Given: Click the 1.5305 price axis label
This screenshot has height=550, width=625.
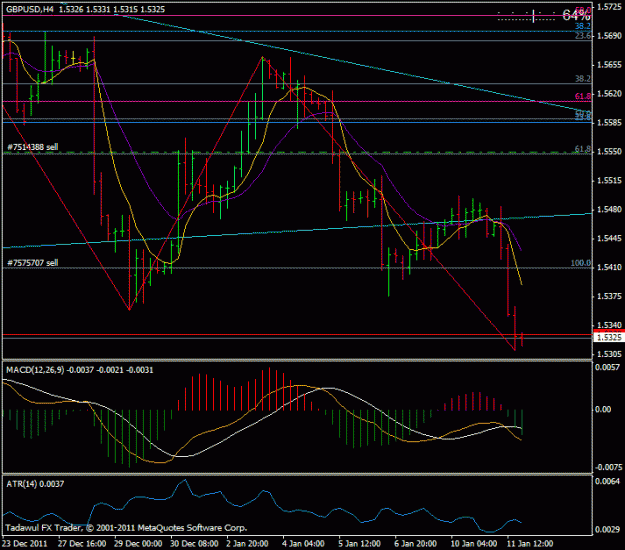Looking at the screenshot, I should [609, 354].
